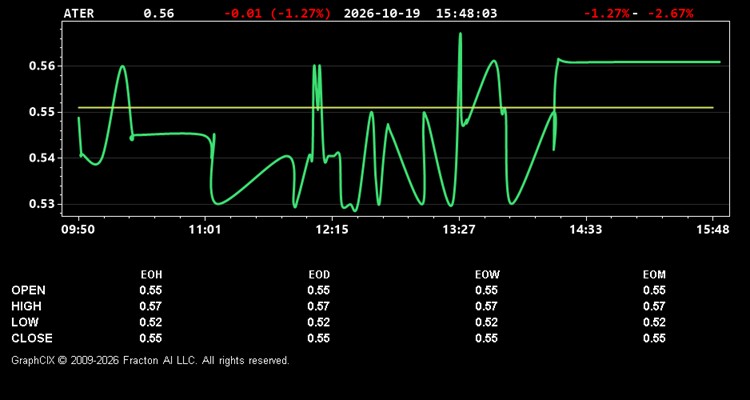Select the 15:48 time axis label

point(713,230)
